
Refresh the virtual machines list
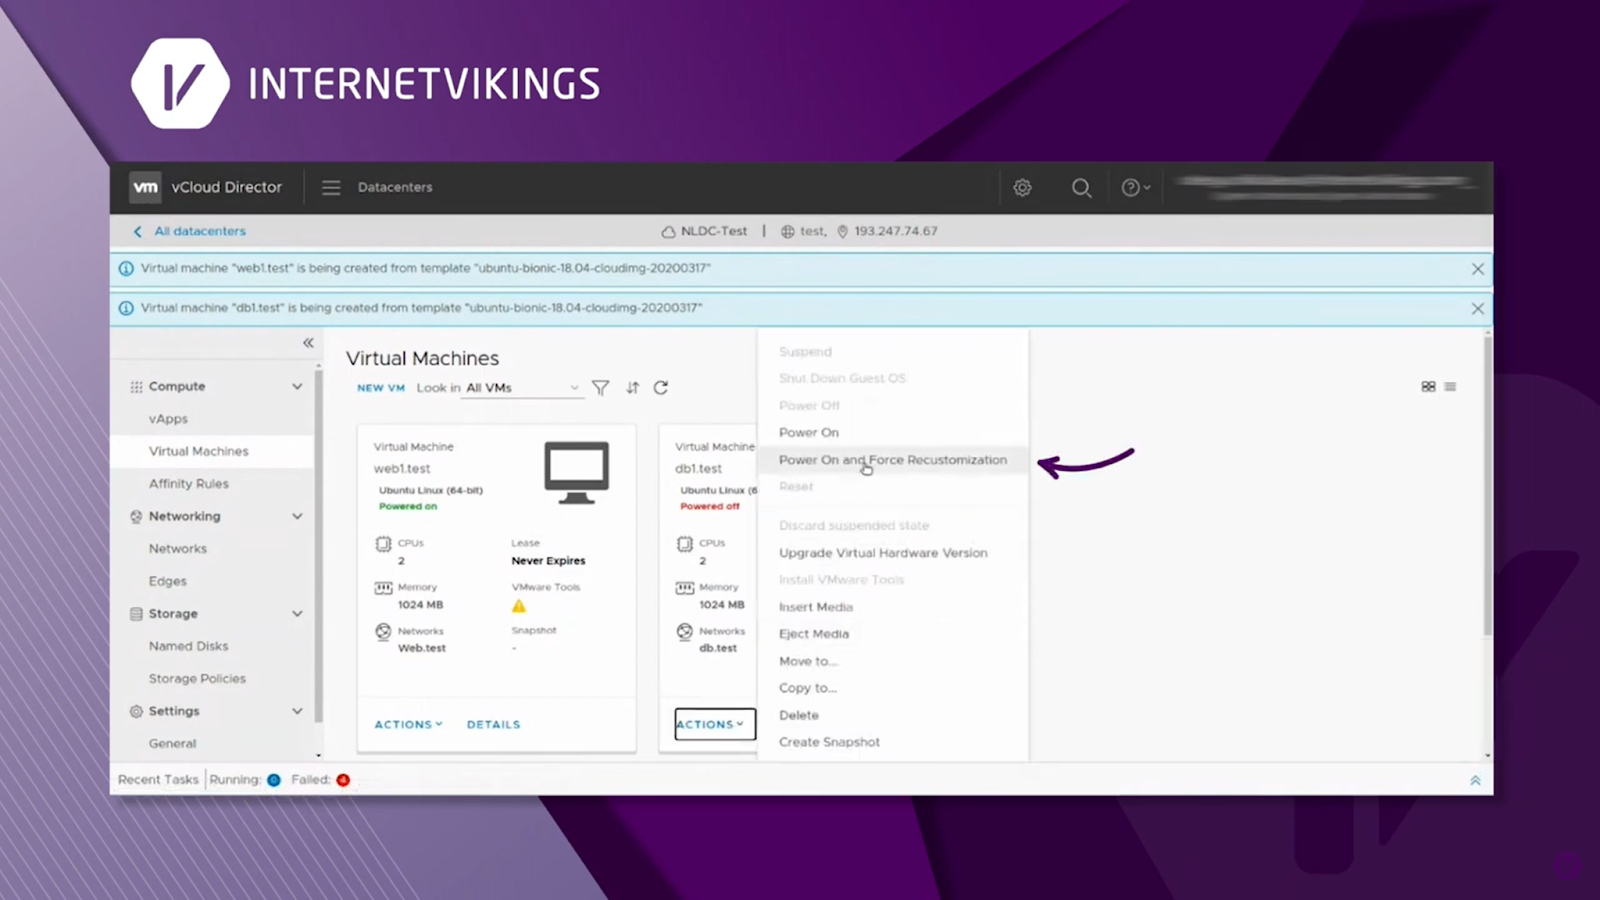click(661, 388)
